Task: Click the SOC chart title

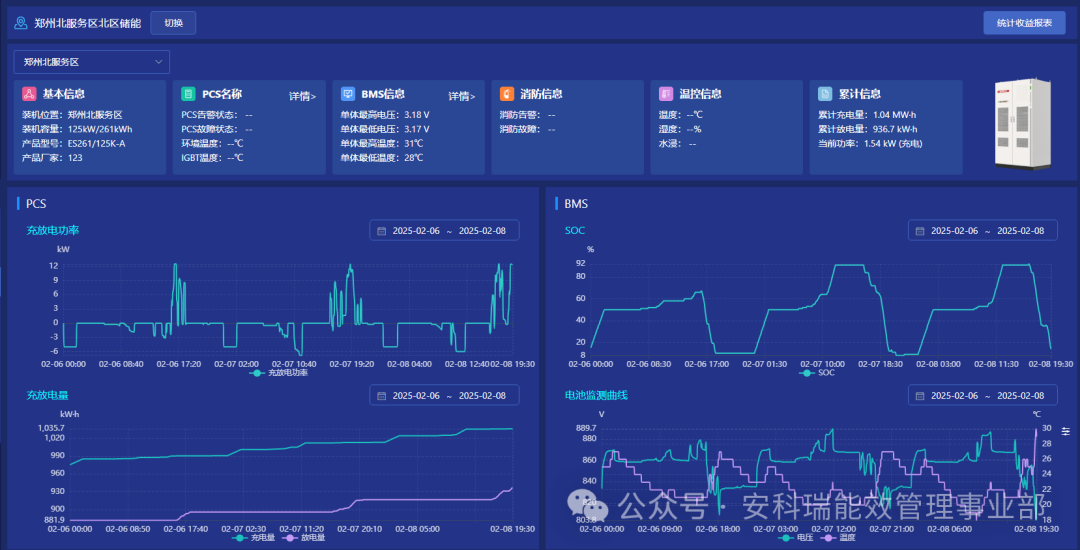Action: click(575, 230)
